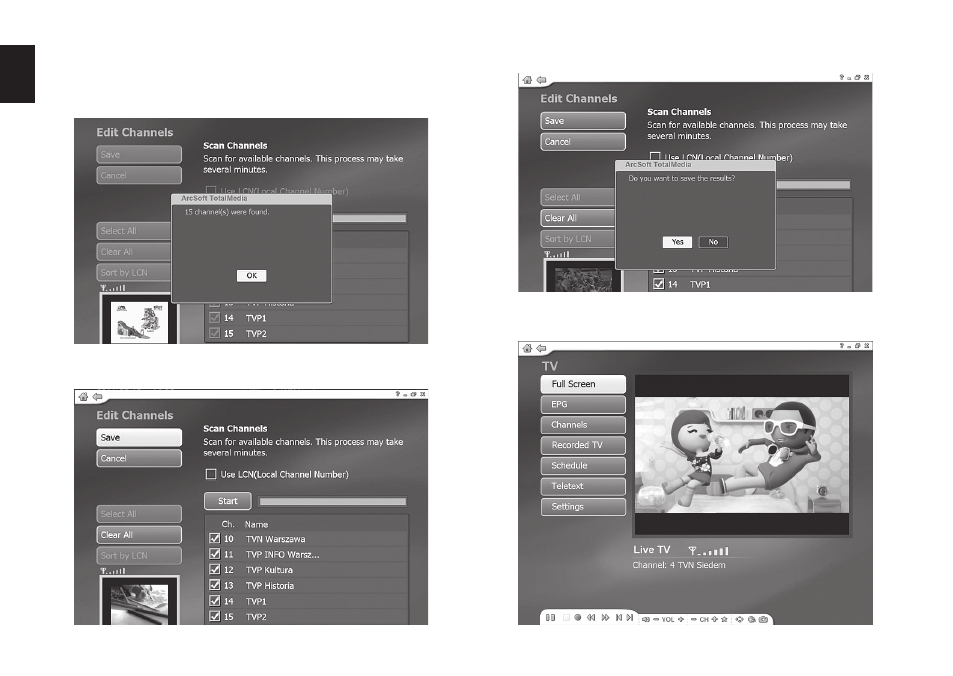Click Sort by LCN in the channel-list window
The width and height of the screenshot is (953, 676).
[139, 556]
